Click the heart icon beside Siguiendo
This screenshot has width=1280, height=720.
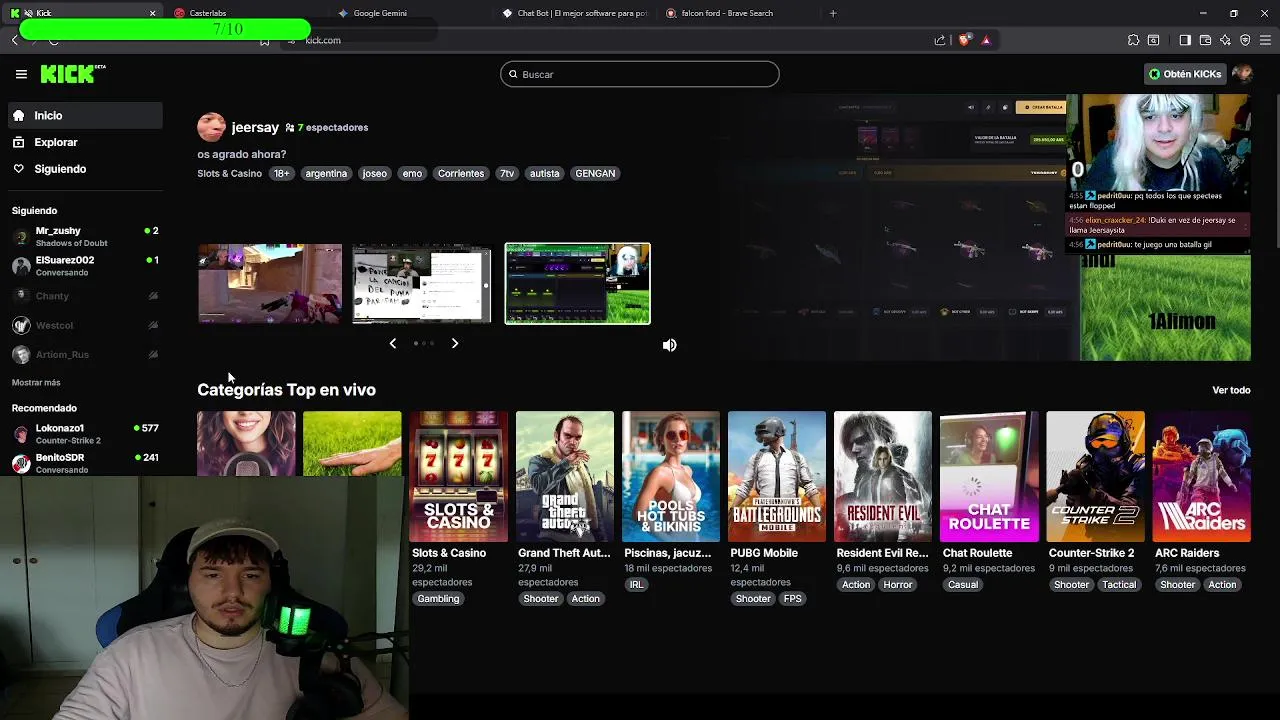tap(18, 169)
